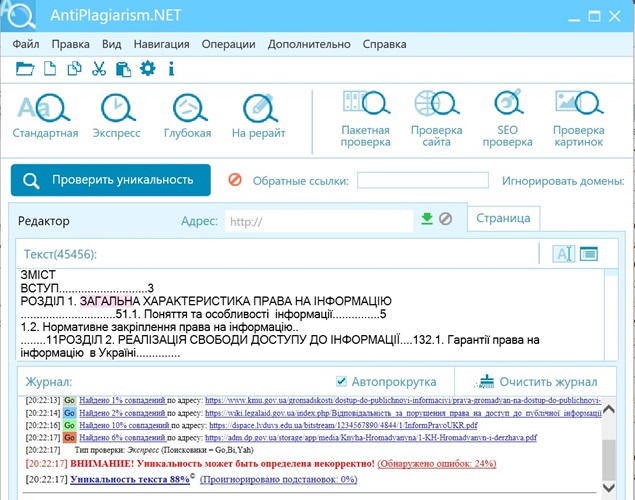
Task: Open the wiki.legalaid.gov.ua source link
Action: (x=403, y=413)
